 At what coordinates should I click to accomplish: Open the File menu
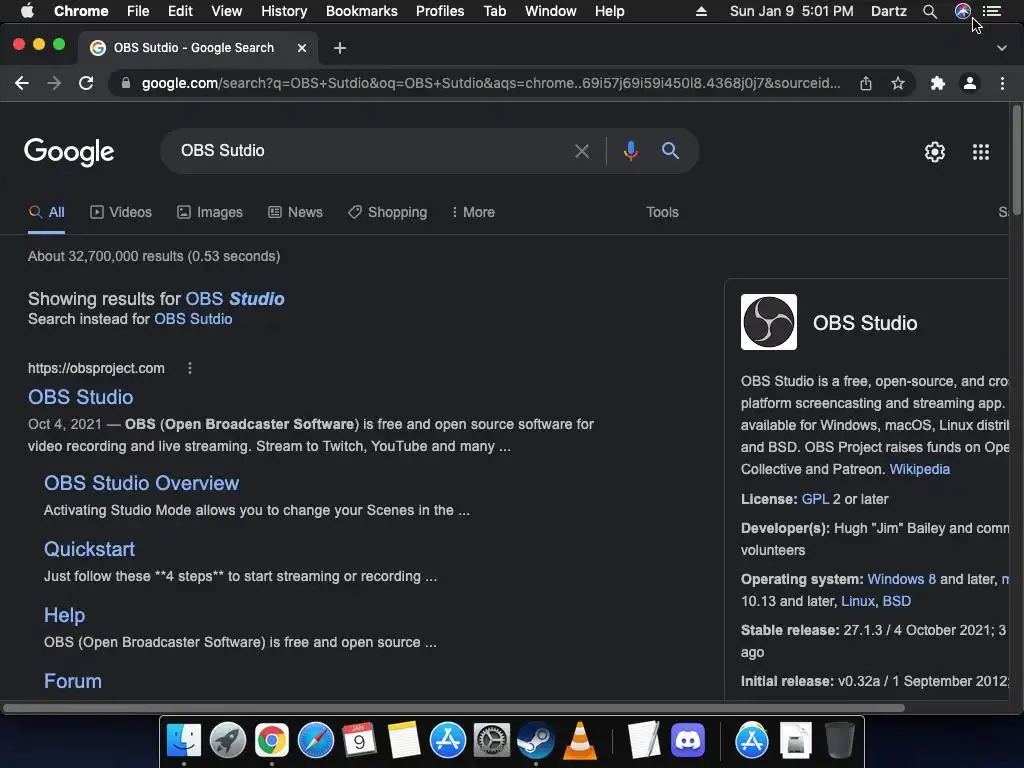pyautogui.click(x=138, y=11)
